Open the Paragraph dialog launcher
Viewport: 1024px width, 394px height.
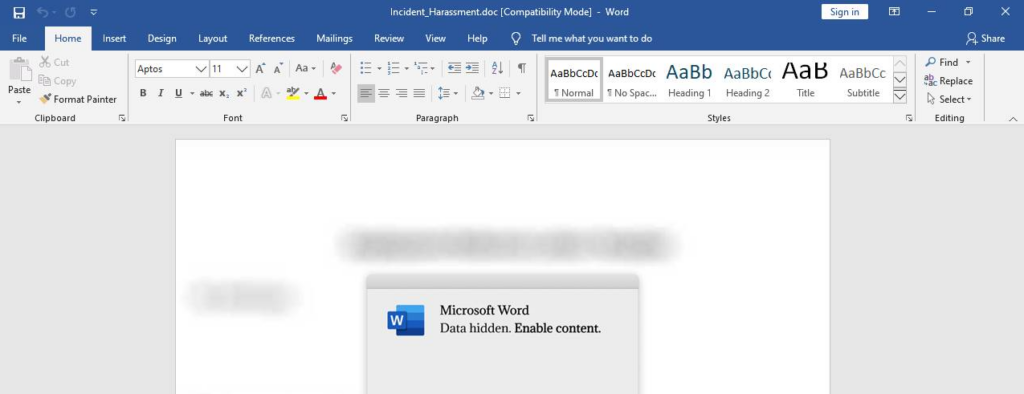[x=531, y=118]
